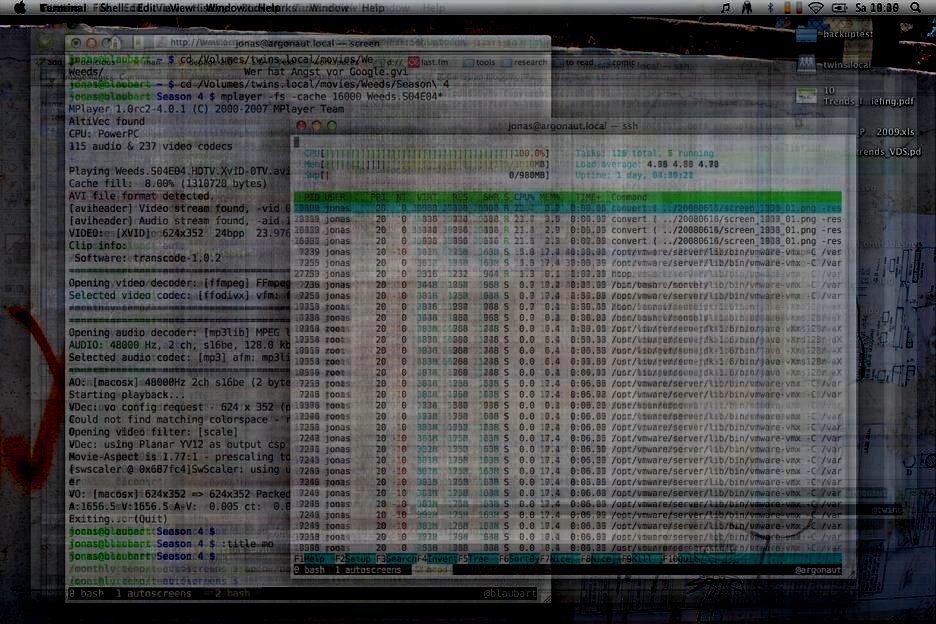The height and width of the screenshot is (624, 936).
Task: Click the @blaubart hostname in the screen window
Action: point(509,594)
